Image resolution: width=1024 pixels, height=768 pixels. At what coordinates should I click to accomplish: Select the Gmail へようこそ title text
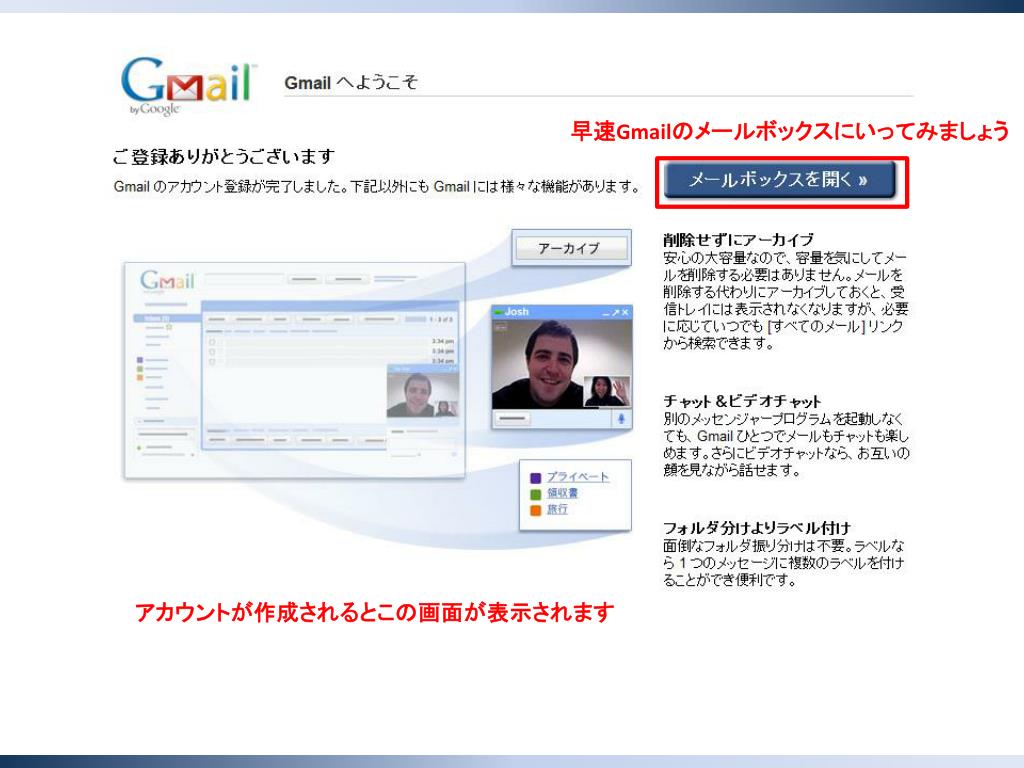click(x=351, y=82)
